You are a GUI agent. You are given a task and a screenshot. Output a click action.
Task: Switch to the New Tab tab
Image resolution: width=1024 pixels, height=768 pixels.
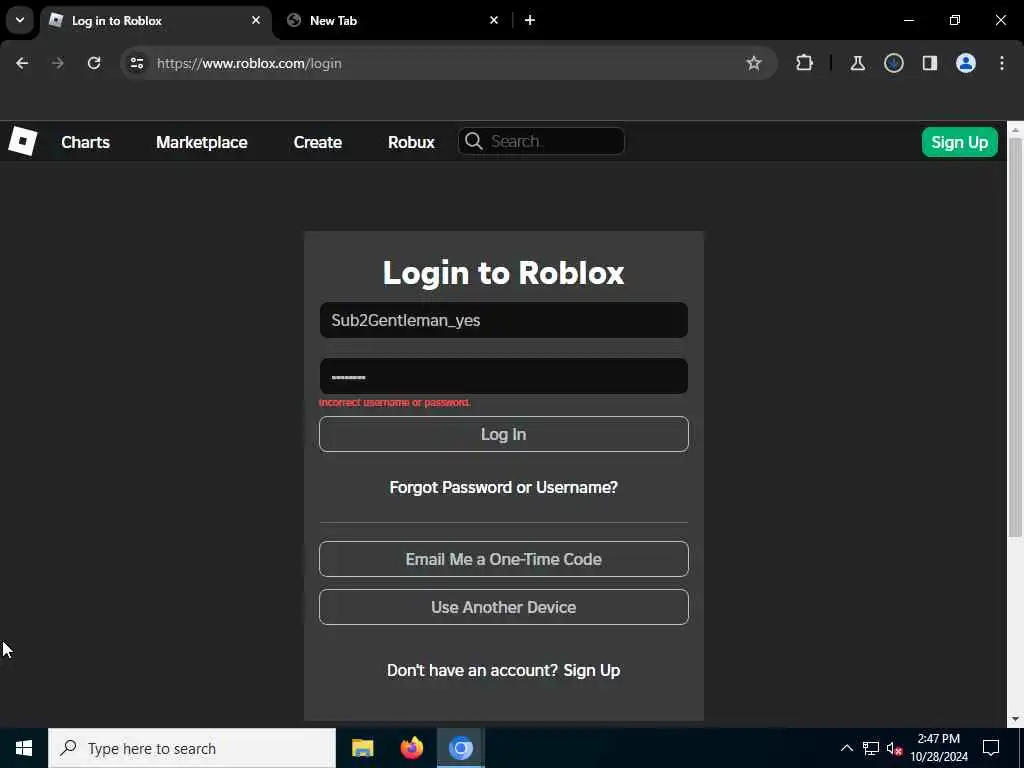(x=394, y=20)
